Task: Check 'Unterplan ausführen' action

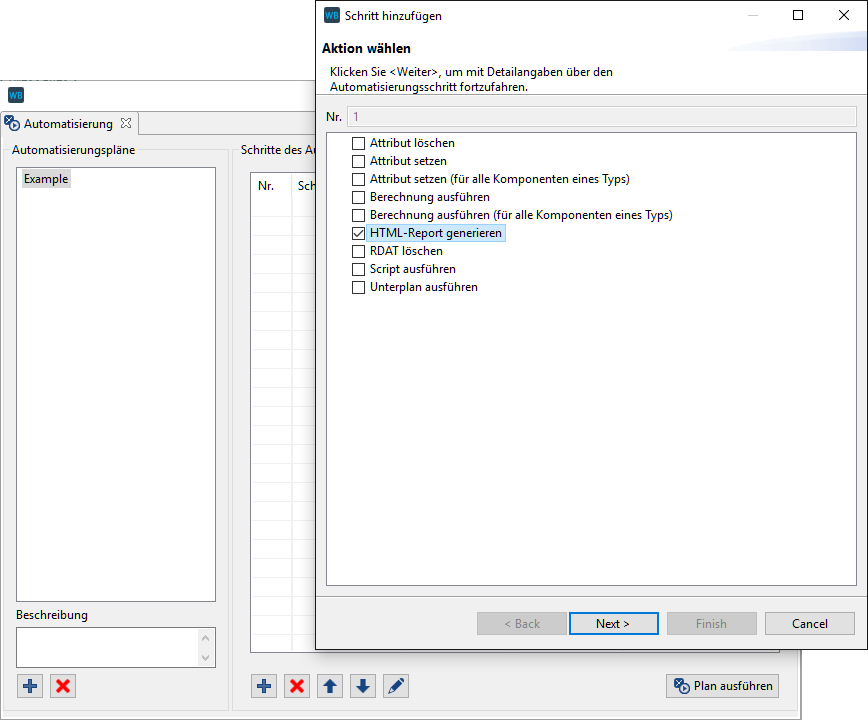Action: 359,288
